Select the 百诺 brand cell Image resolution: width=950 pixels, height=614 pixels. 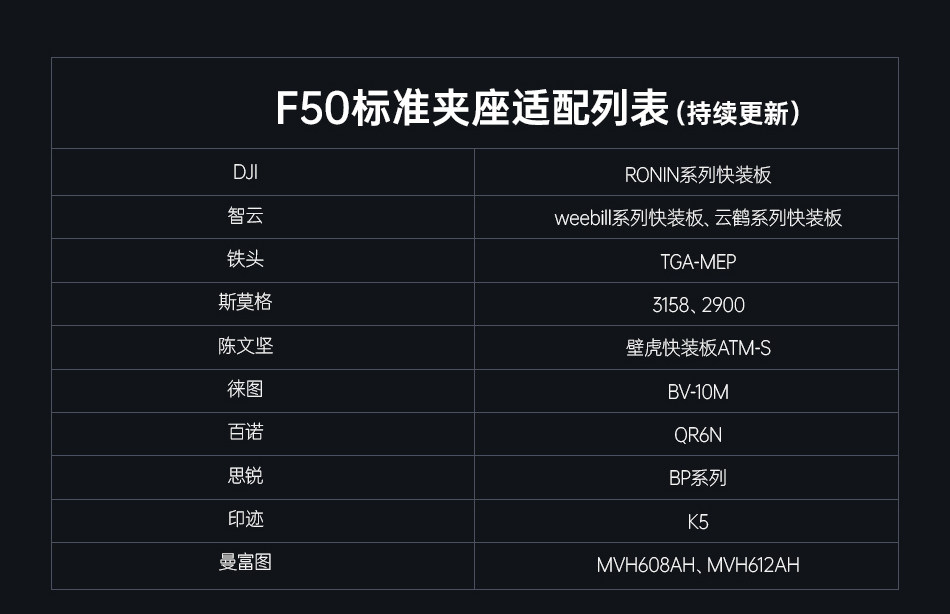245,432
